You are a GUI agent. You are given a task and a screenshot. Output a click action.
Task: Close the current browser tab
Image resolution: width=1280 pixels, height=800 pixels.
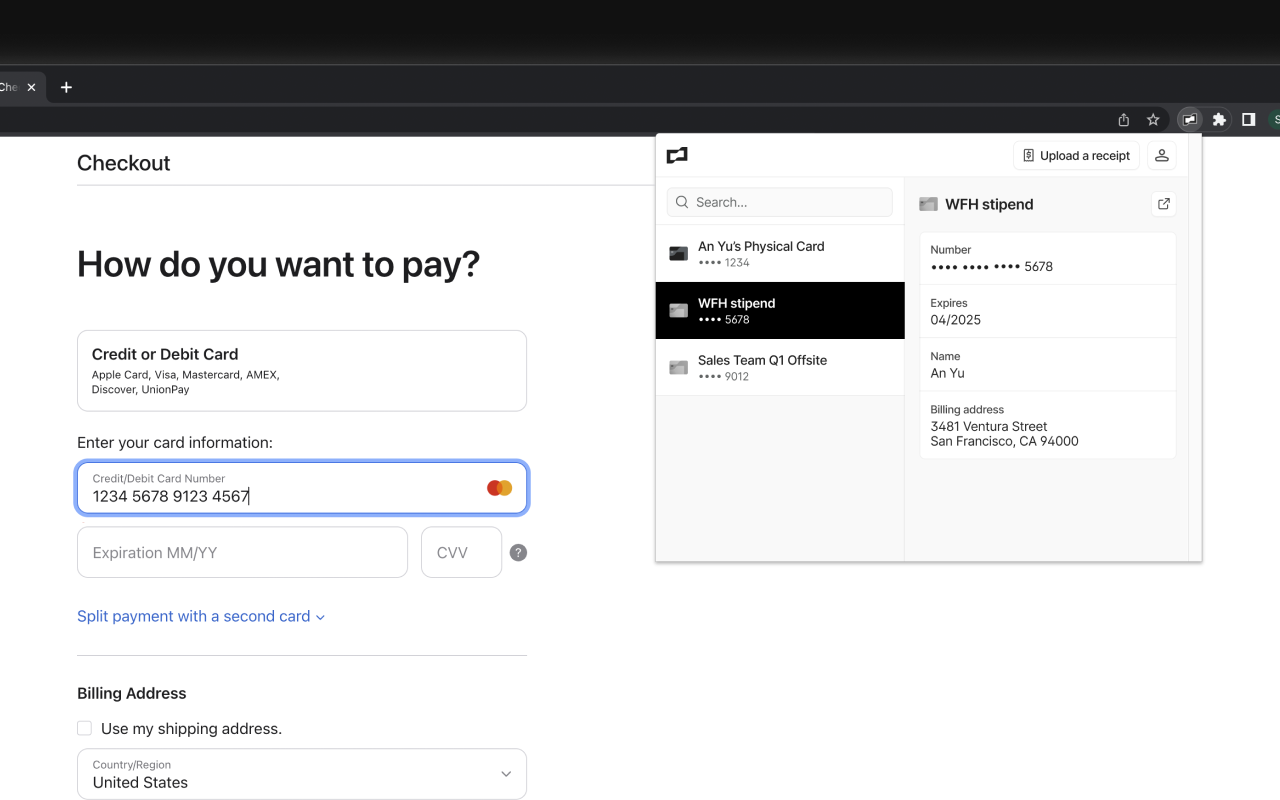pyautogui.click(x=32, y=87)
